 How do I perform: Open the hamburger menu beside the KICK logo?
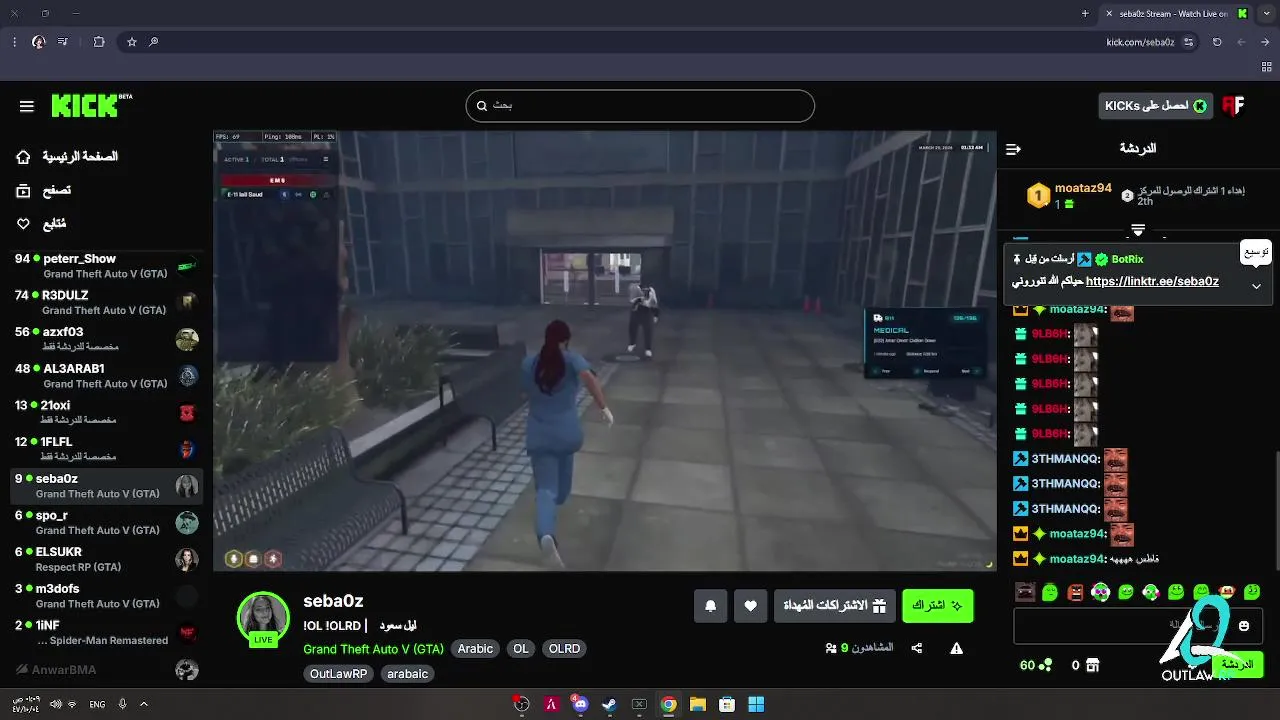tap(27, 106)
